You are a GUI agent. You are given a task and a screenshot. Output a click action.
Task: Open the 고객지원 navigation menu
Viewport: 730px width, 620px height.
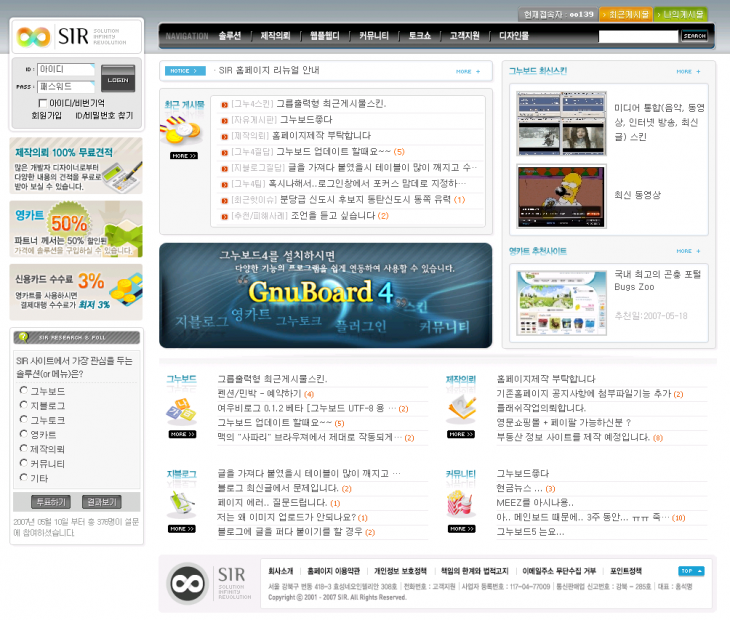point(464,36)
